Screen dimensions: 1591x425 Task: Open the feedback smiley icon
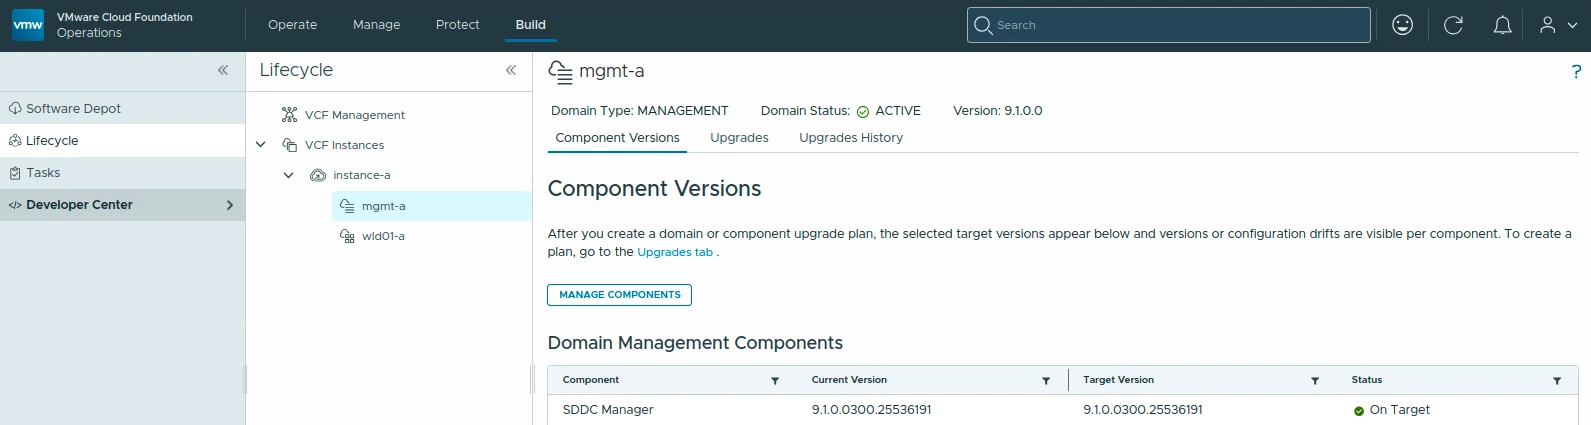[1403, 25]
